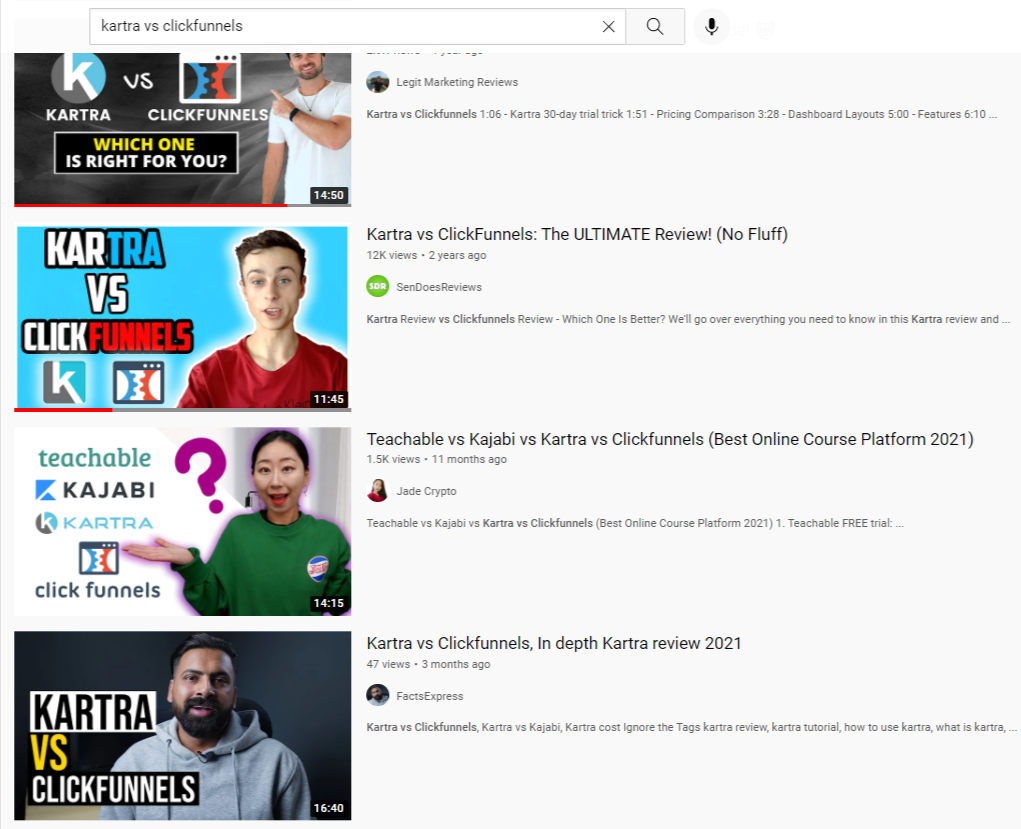Click the red watch progress bar under 11:45 video
The height and width of the screenshot is (829, 1021).
(63, 410)
